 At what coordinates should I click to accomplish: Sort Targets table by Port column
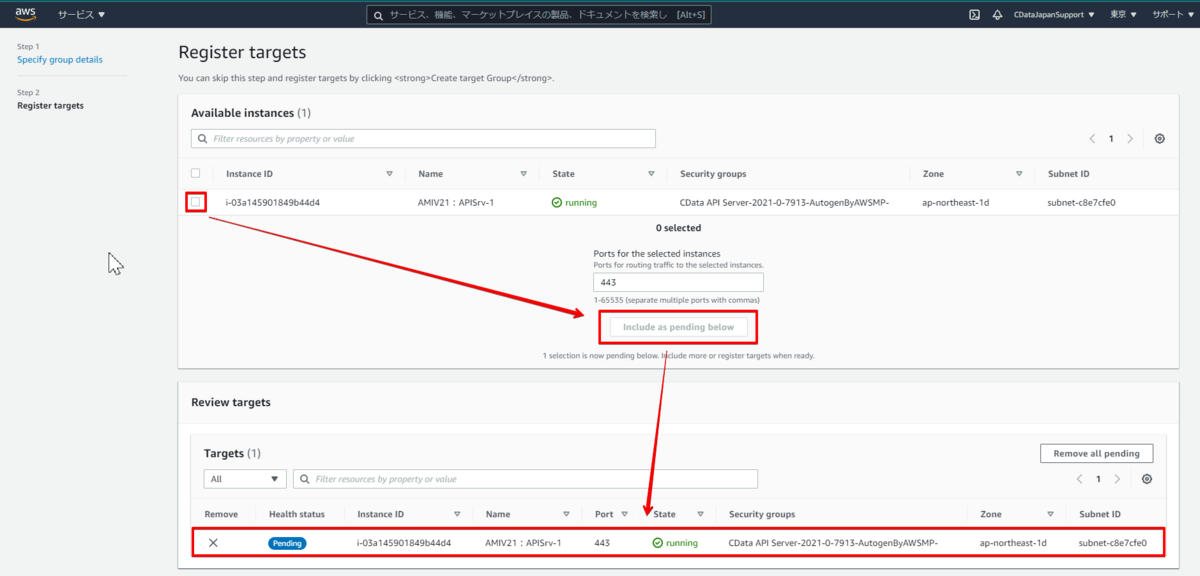tap(625, 514)
